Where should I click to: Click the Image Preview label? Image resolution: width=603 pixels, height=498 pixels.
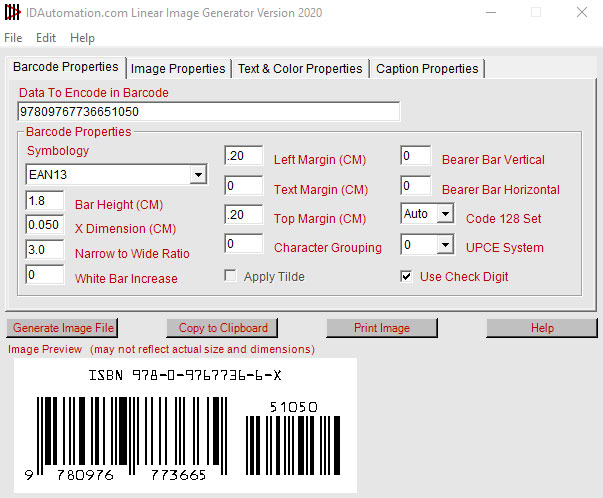pos(45,349)
